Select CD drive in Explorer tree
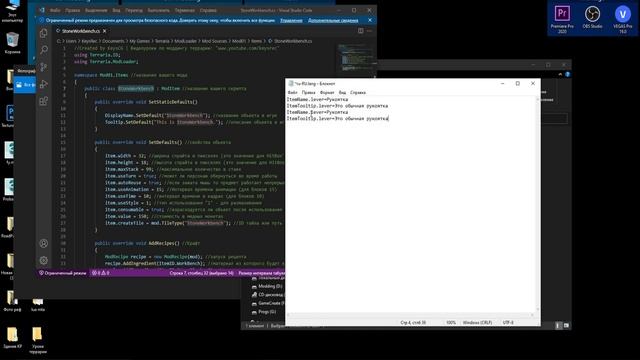 268,295
